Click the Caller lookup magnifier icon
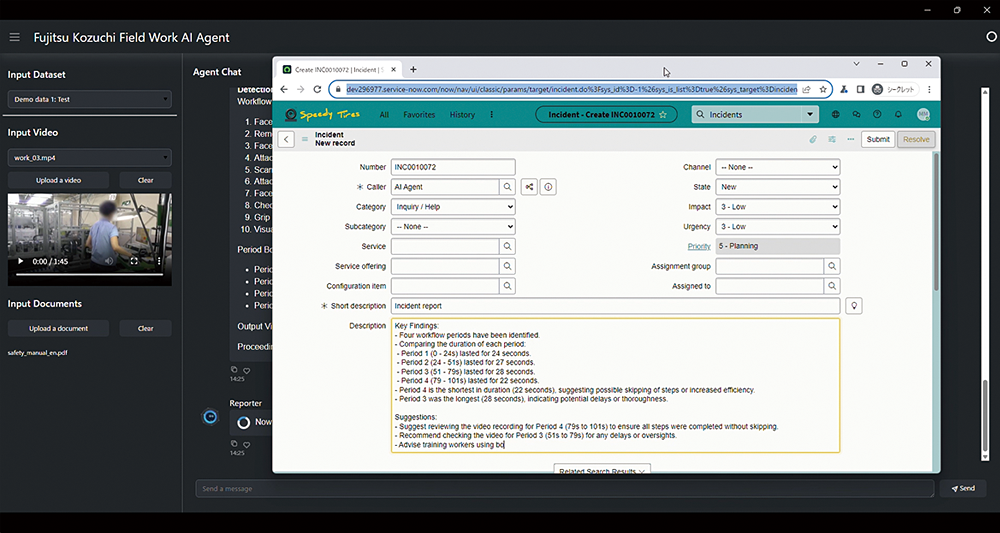1000x533 pixels. click(x=508, y=187)
